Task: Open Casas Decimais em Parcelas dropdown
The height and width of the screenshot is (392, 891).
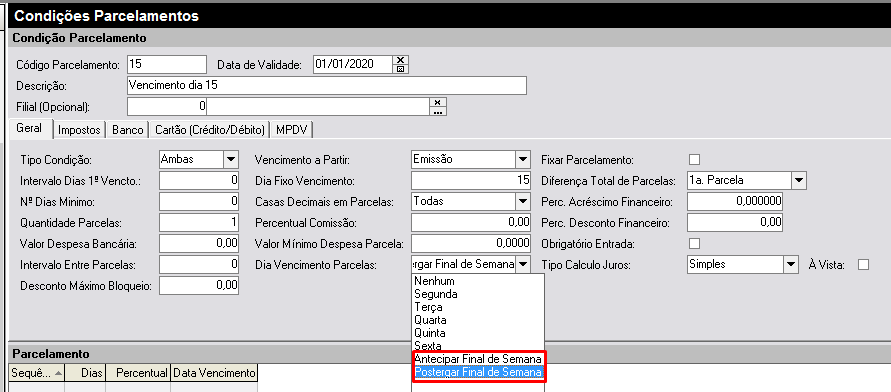Action: click(522, 201)
